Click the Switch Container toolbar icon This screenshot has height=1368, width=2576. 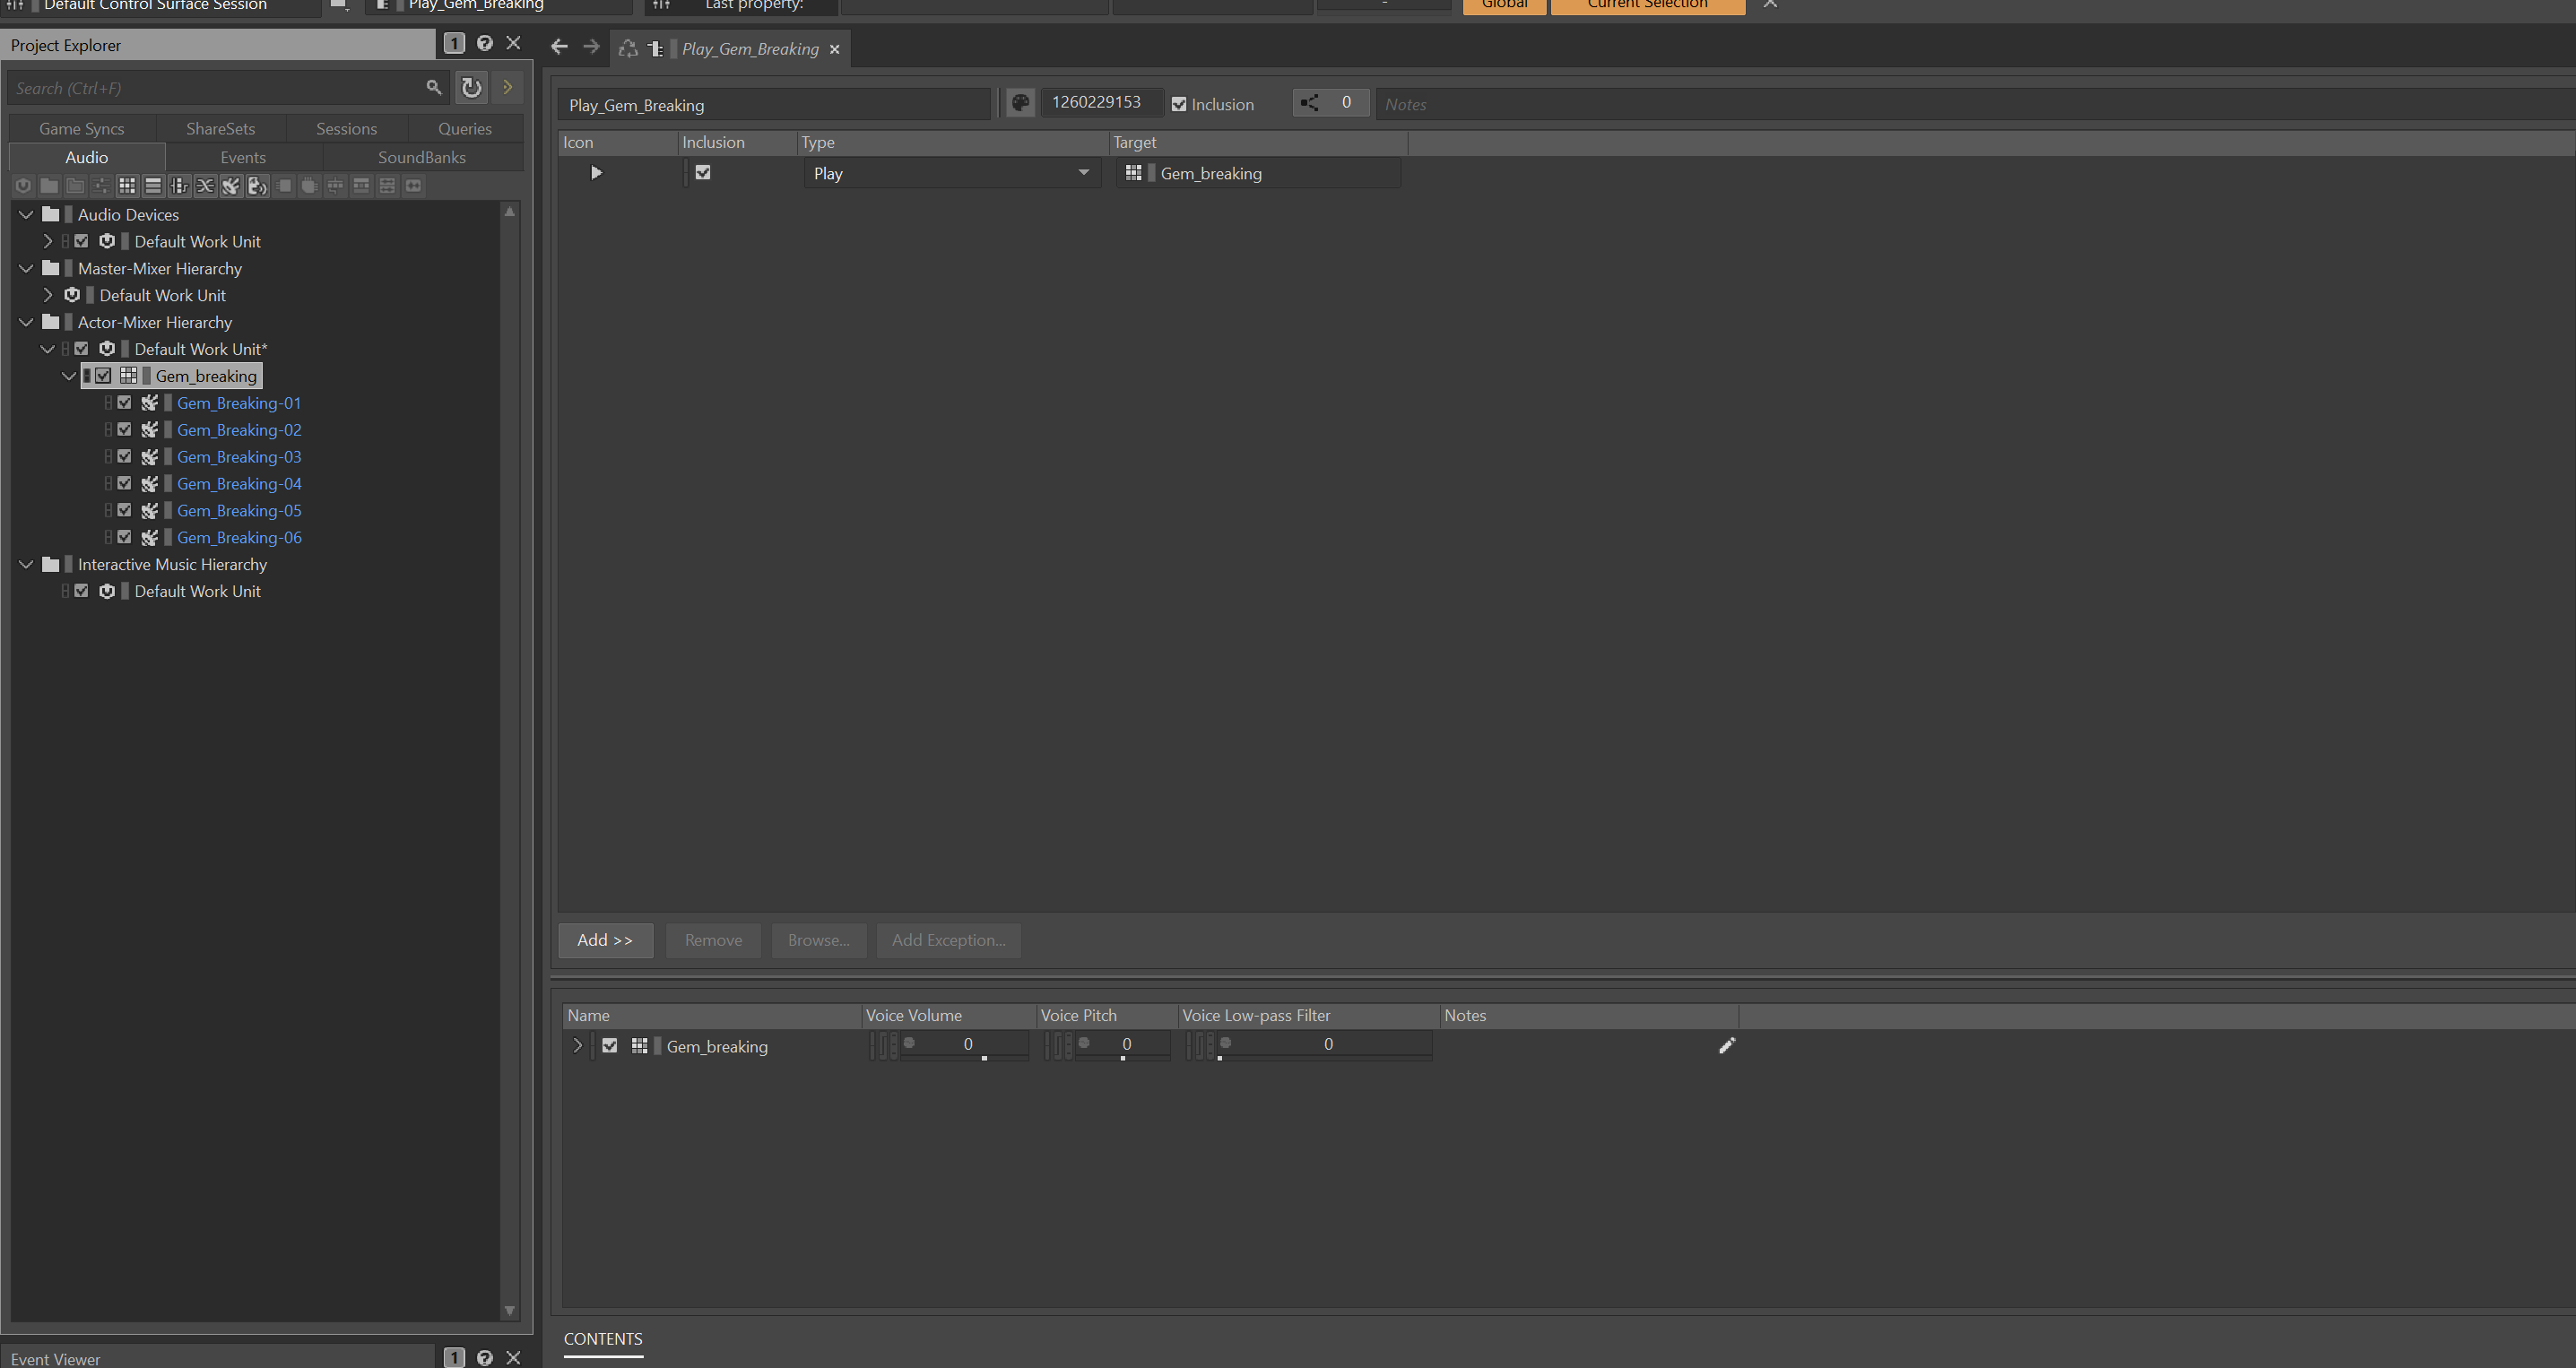click(179, 186)
